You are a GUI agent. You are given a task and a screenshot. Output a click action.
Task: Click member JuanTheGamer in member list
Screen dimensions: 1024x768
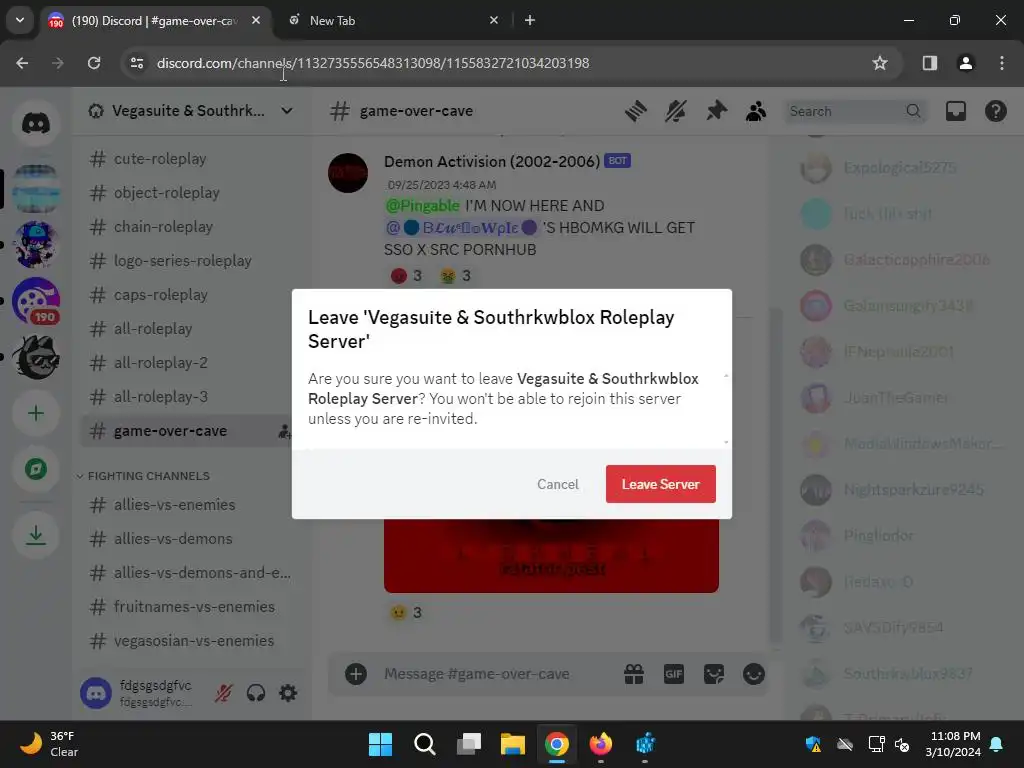896,398
